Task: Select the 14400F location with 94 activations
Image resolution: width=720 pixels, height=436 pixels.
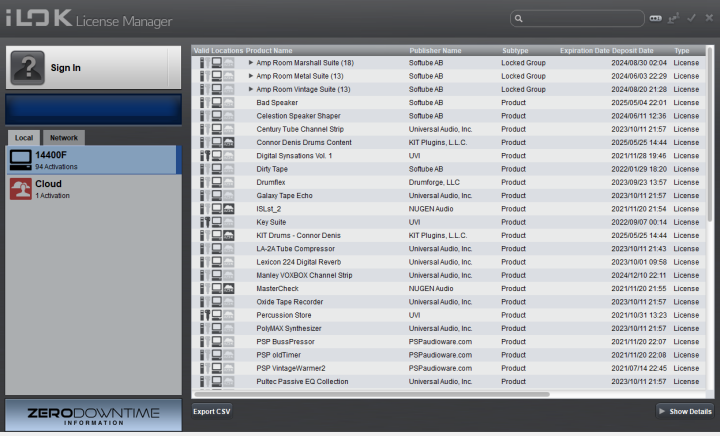Action: tap(93, 160)
